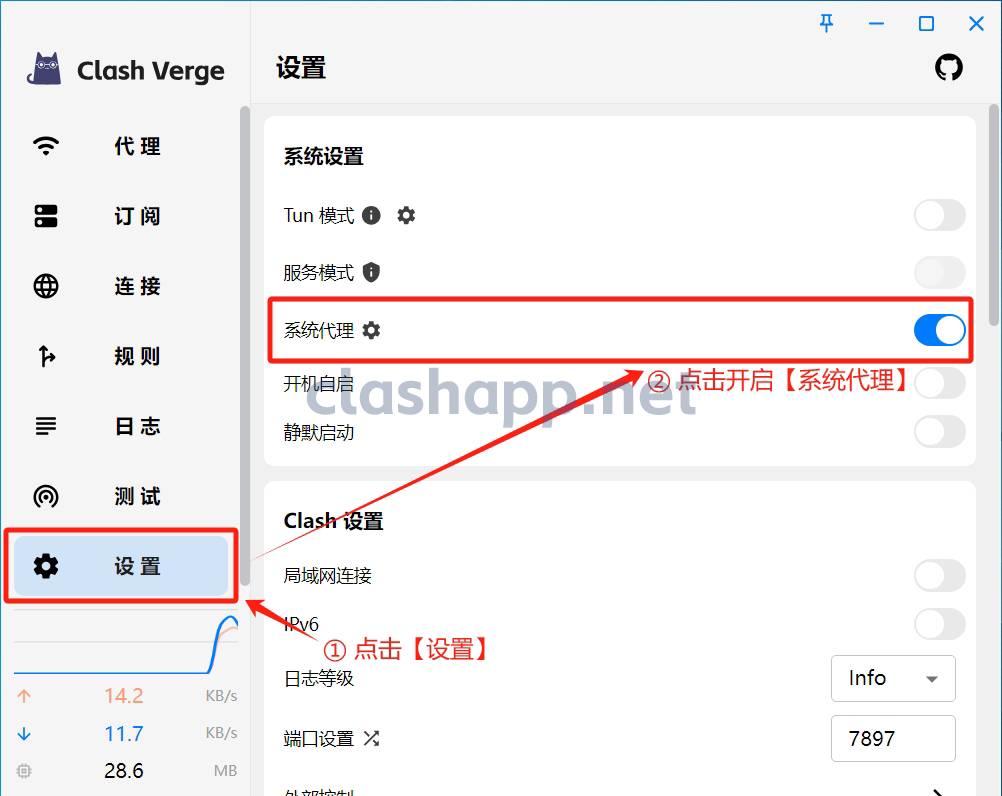
Task: Open Tun 模式 gear settings
Action: point(406,215)
